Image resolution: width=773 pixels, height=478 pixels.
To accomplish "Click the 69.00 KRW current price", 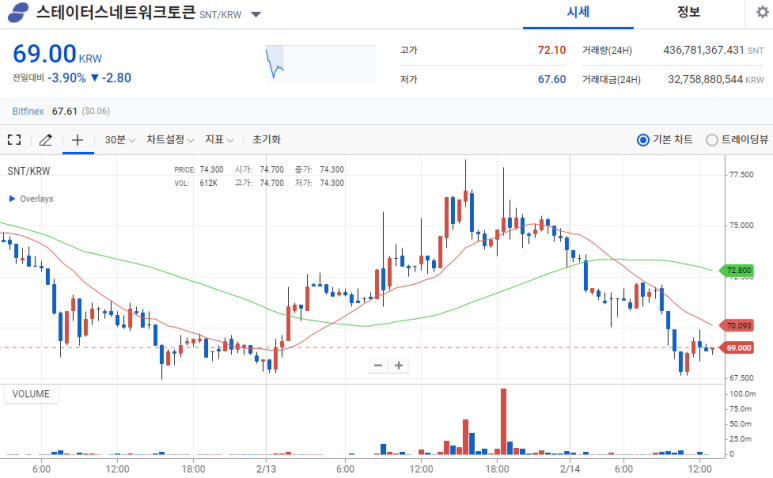I will click(x=57, y=54).
